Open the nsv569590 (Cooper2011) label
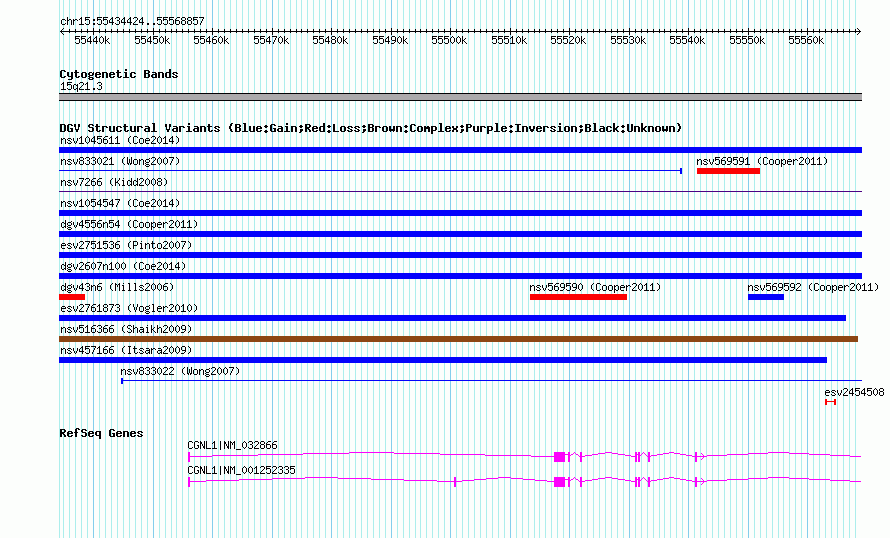 click(x=595, y=287)
